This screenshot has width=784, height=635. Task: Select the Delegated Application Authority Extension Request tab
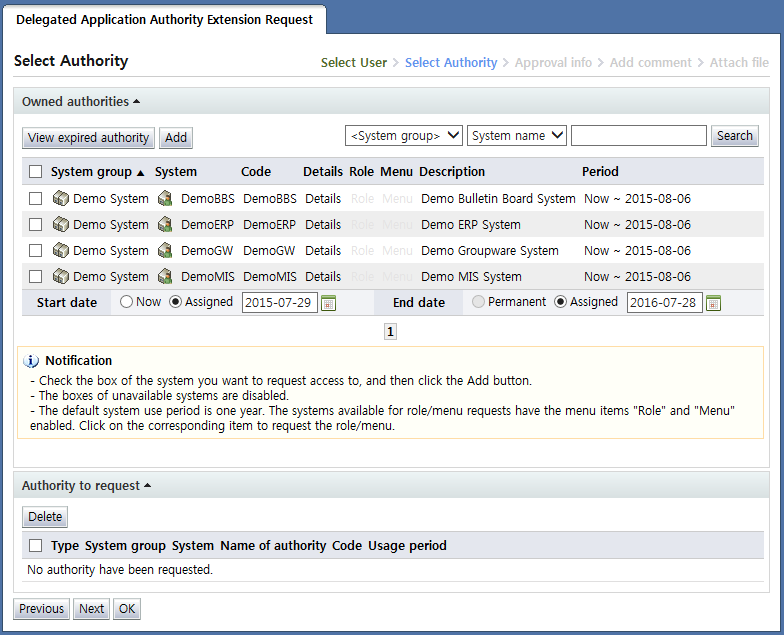tap(164, 19)
